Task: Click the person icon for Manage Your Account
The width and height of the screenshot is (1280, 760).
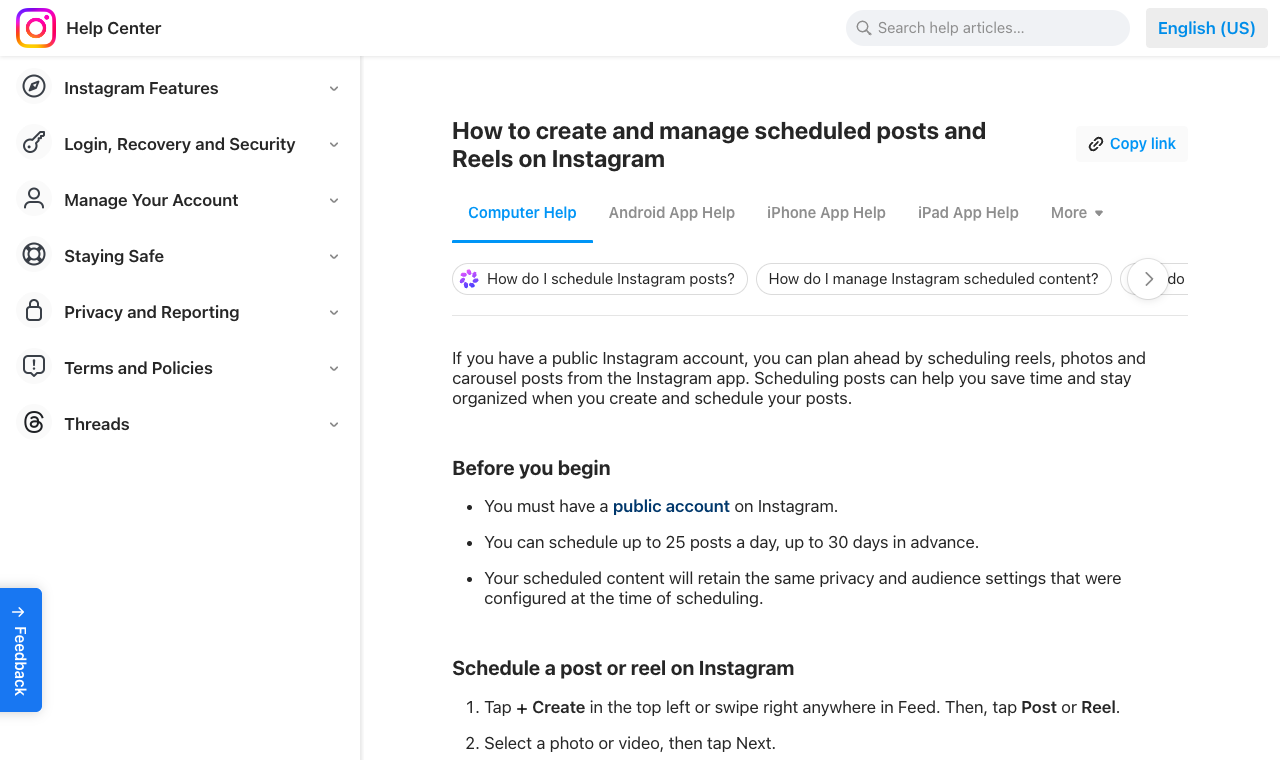Action: (x=34, y=199)
